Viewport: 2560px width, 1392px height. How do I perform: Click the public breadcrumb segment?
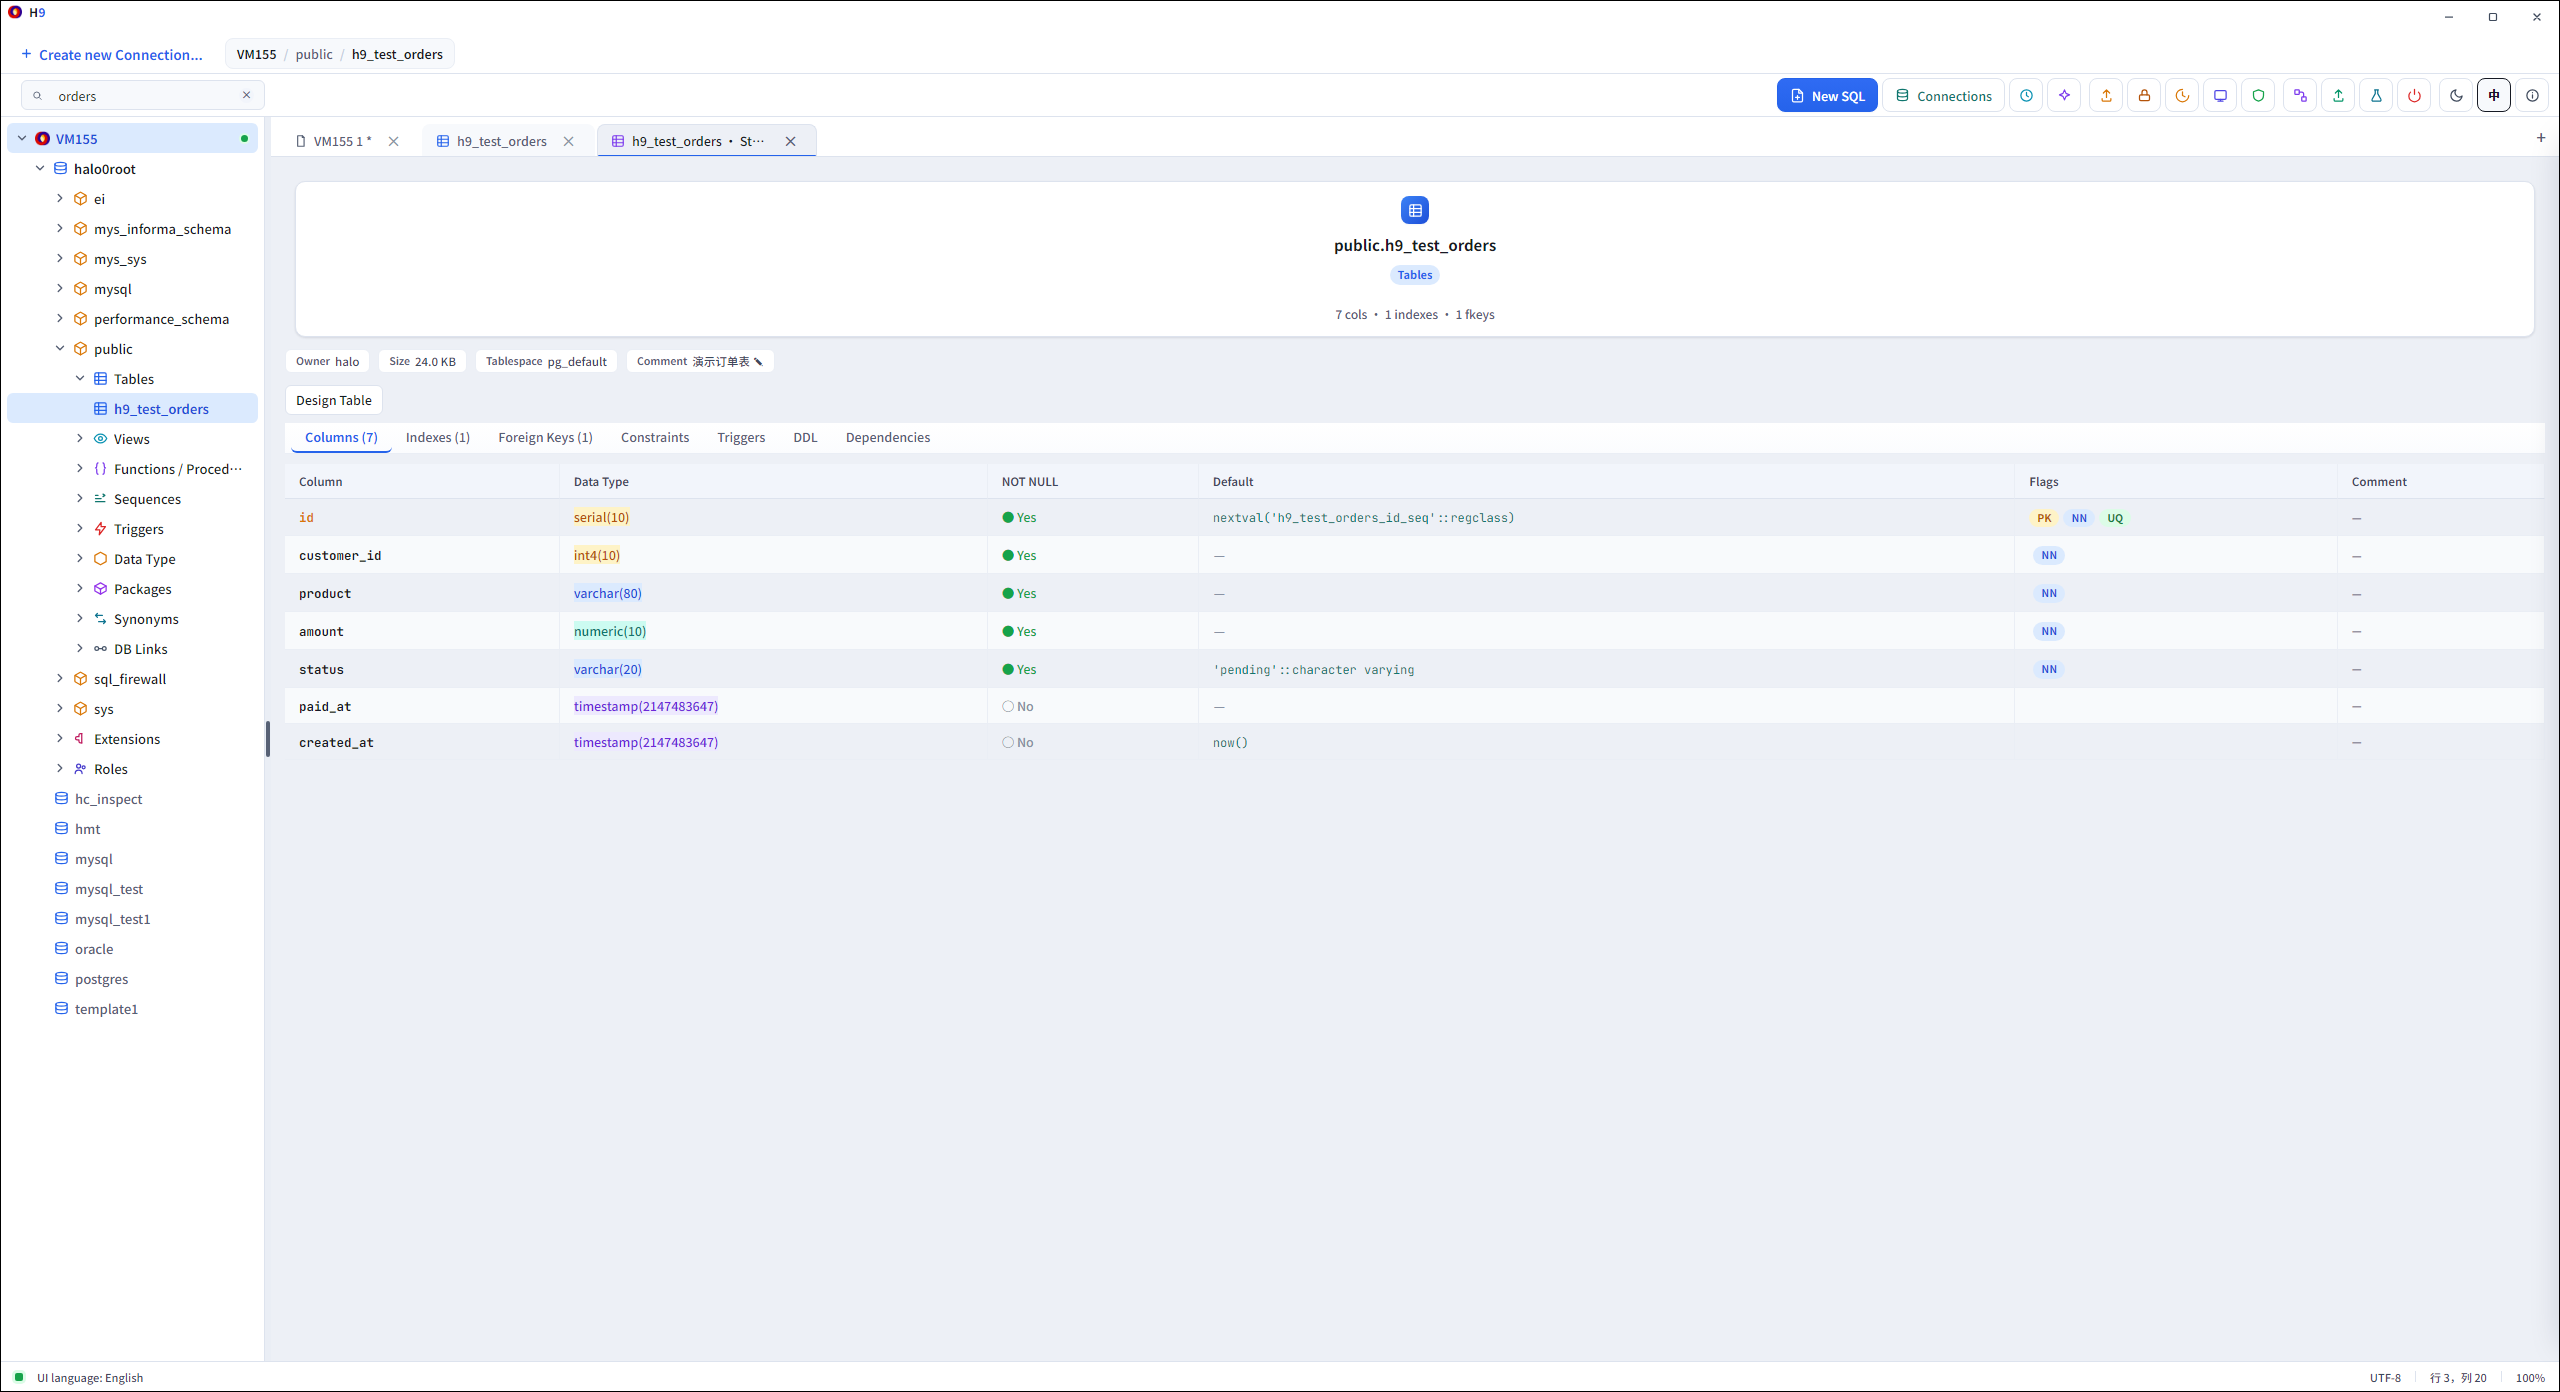314,55
